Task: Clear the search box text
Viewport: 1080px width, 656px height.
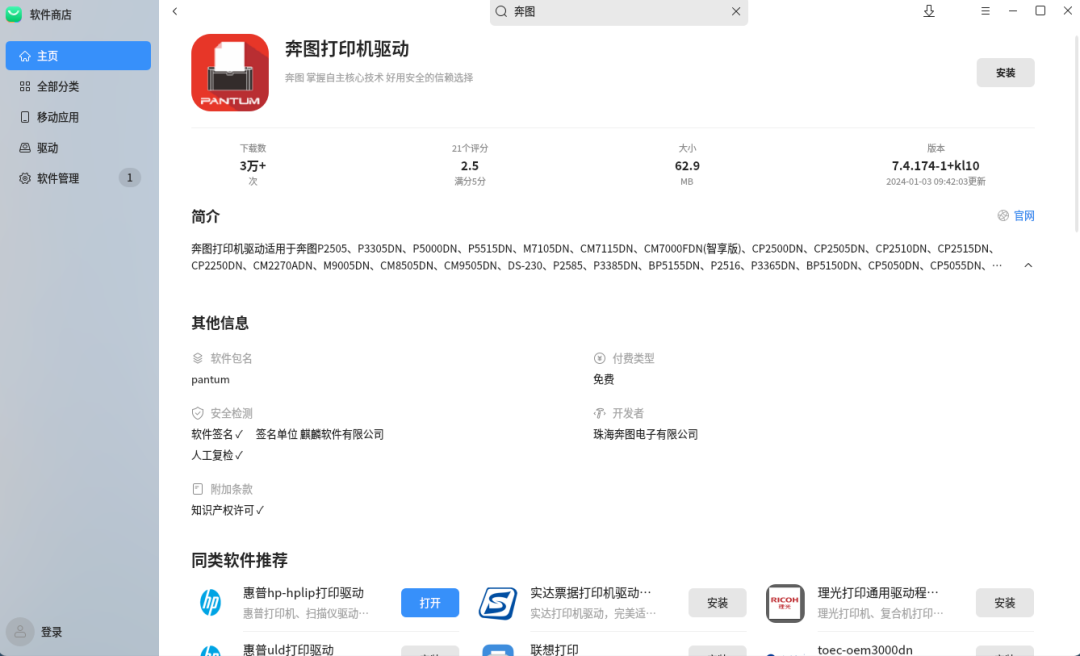Action: pyautogui.click(x=736, y=12)
